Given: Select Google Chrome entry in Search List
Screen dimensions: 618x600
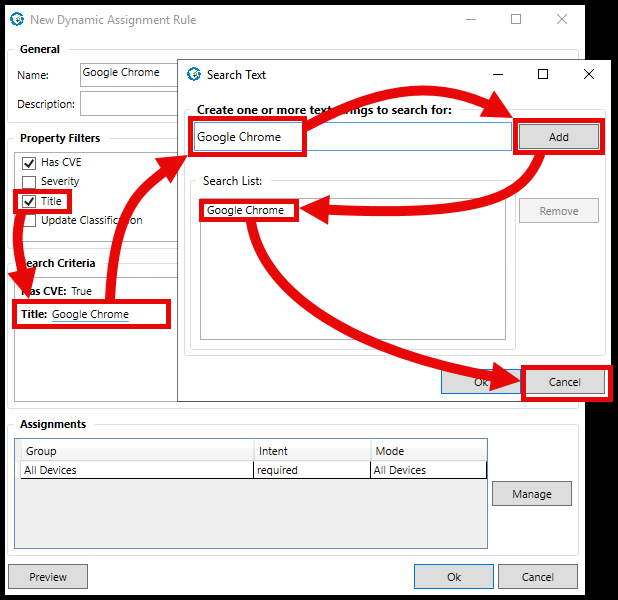Looking at the screenshot, I should [245, 210].
